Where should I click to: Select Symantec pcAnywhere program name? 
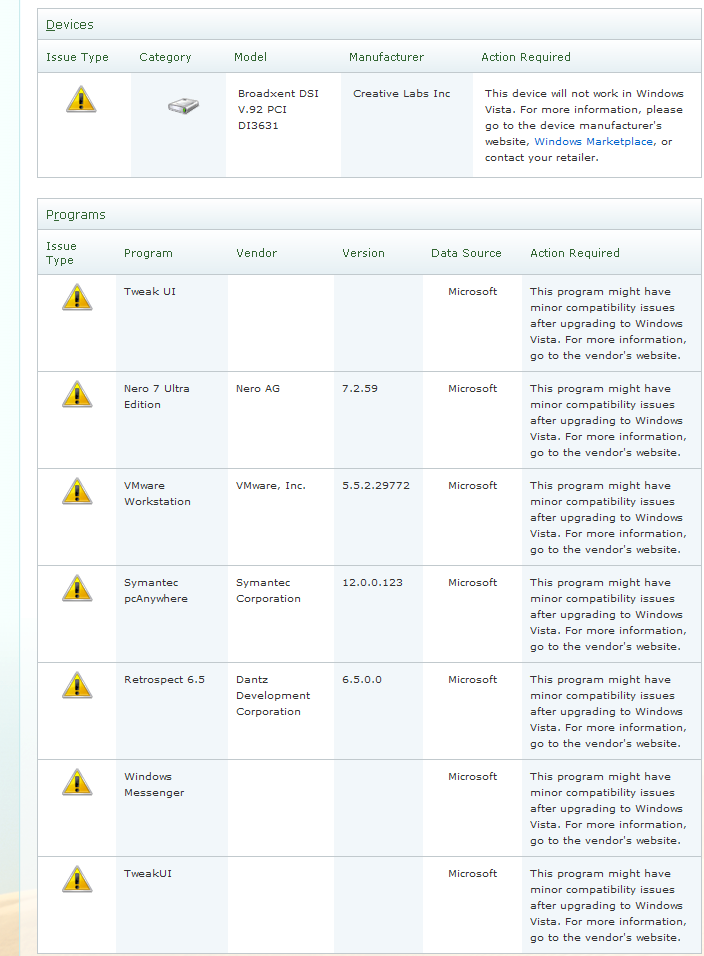click(156, 590)
